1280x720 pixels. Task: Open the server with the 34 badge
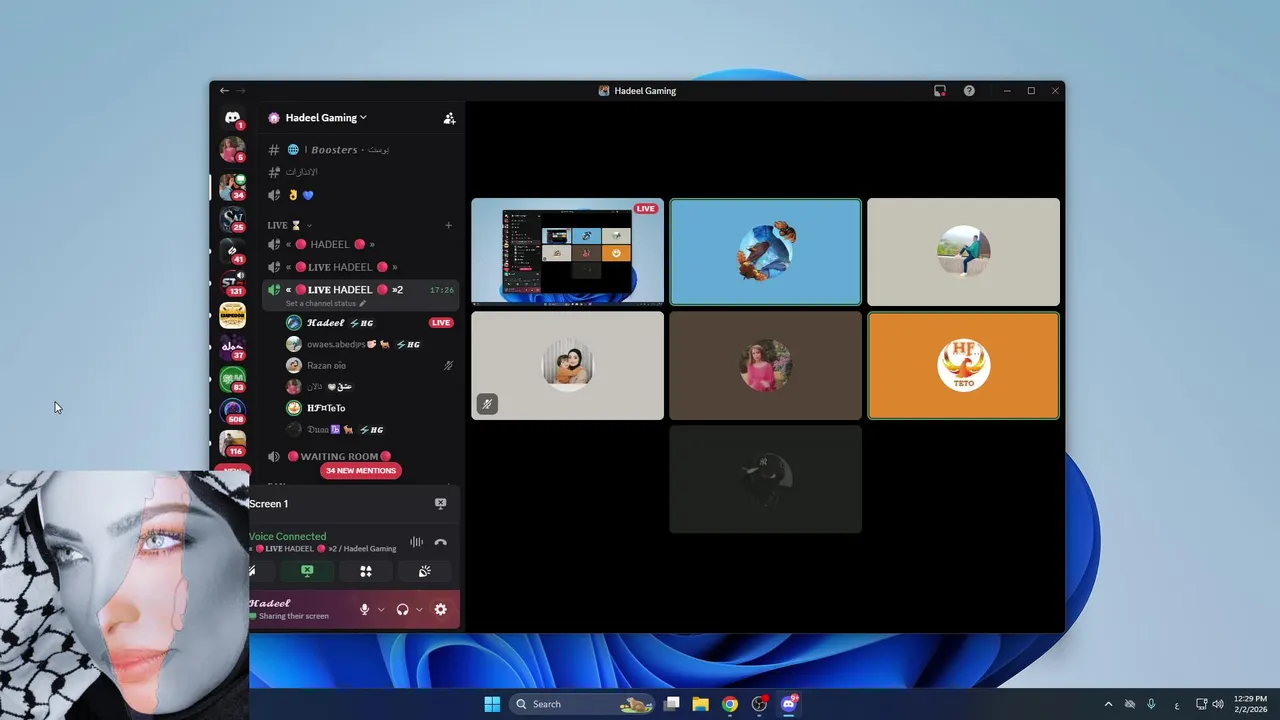pos(232,187)
